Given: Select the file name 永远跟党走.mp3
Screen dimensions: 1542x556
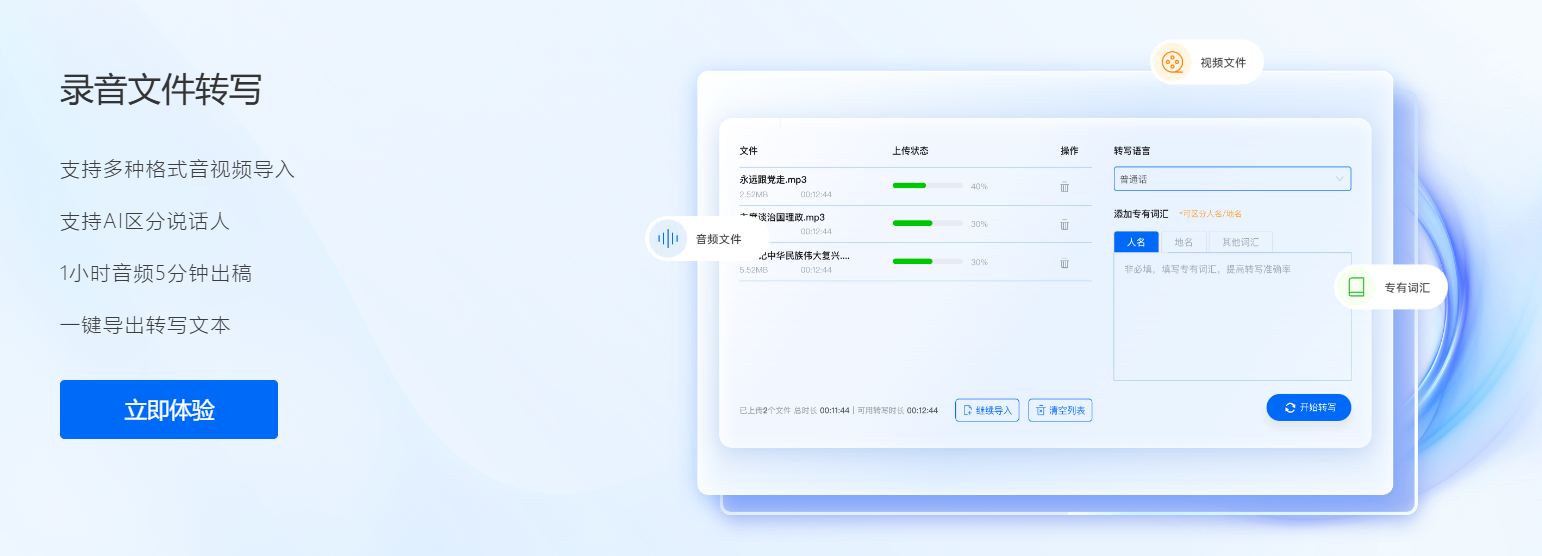Looking at the screenshot, I should pyautogui.click(x=773, y=179).
